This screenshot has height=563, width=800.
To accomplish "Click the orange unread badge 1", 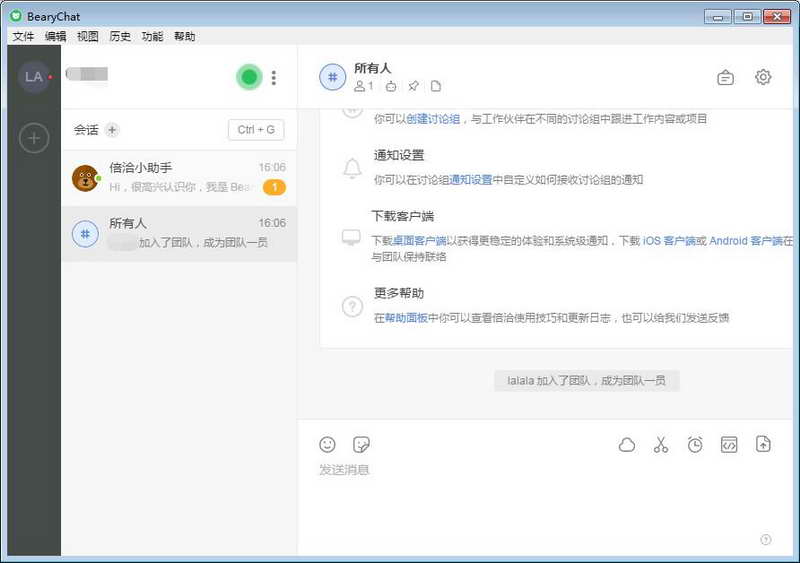I will pyautogui.click(x=274, y=187).
